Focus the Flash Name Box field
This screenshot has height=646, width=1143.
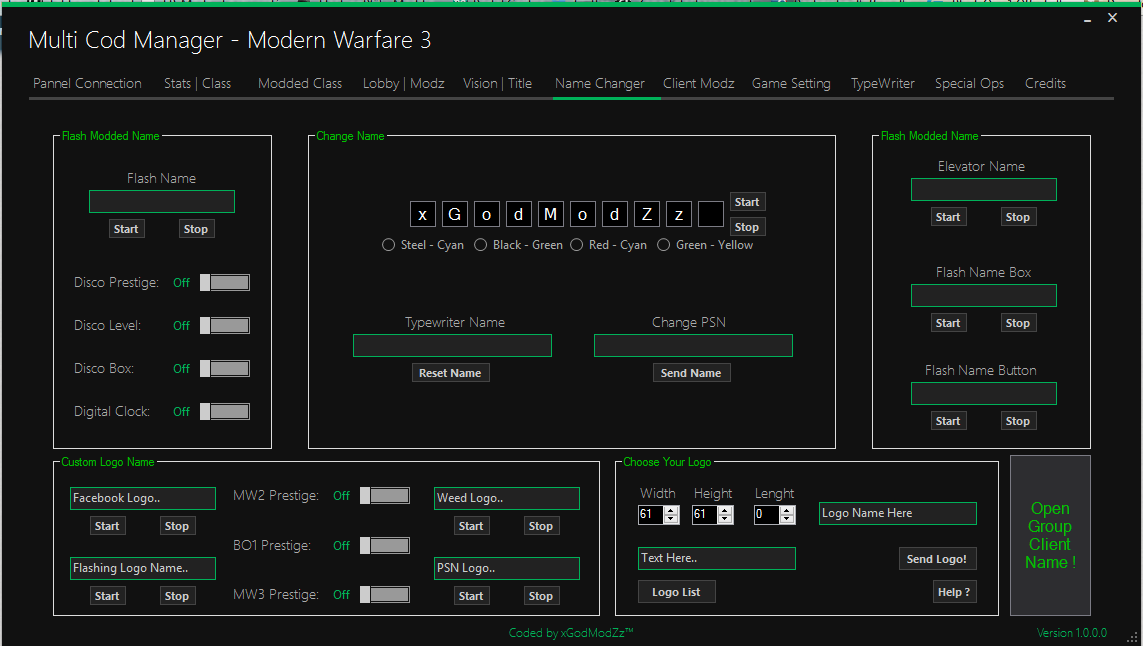[983, 295]
